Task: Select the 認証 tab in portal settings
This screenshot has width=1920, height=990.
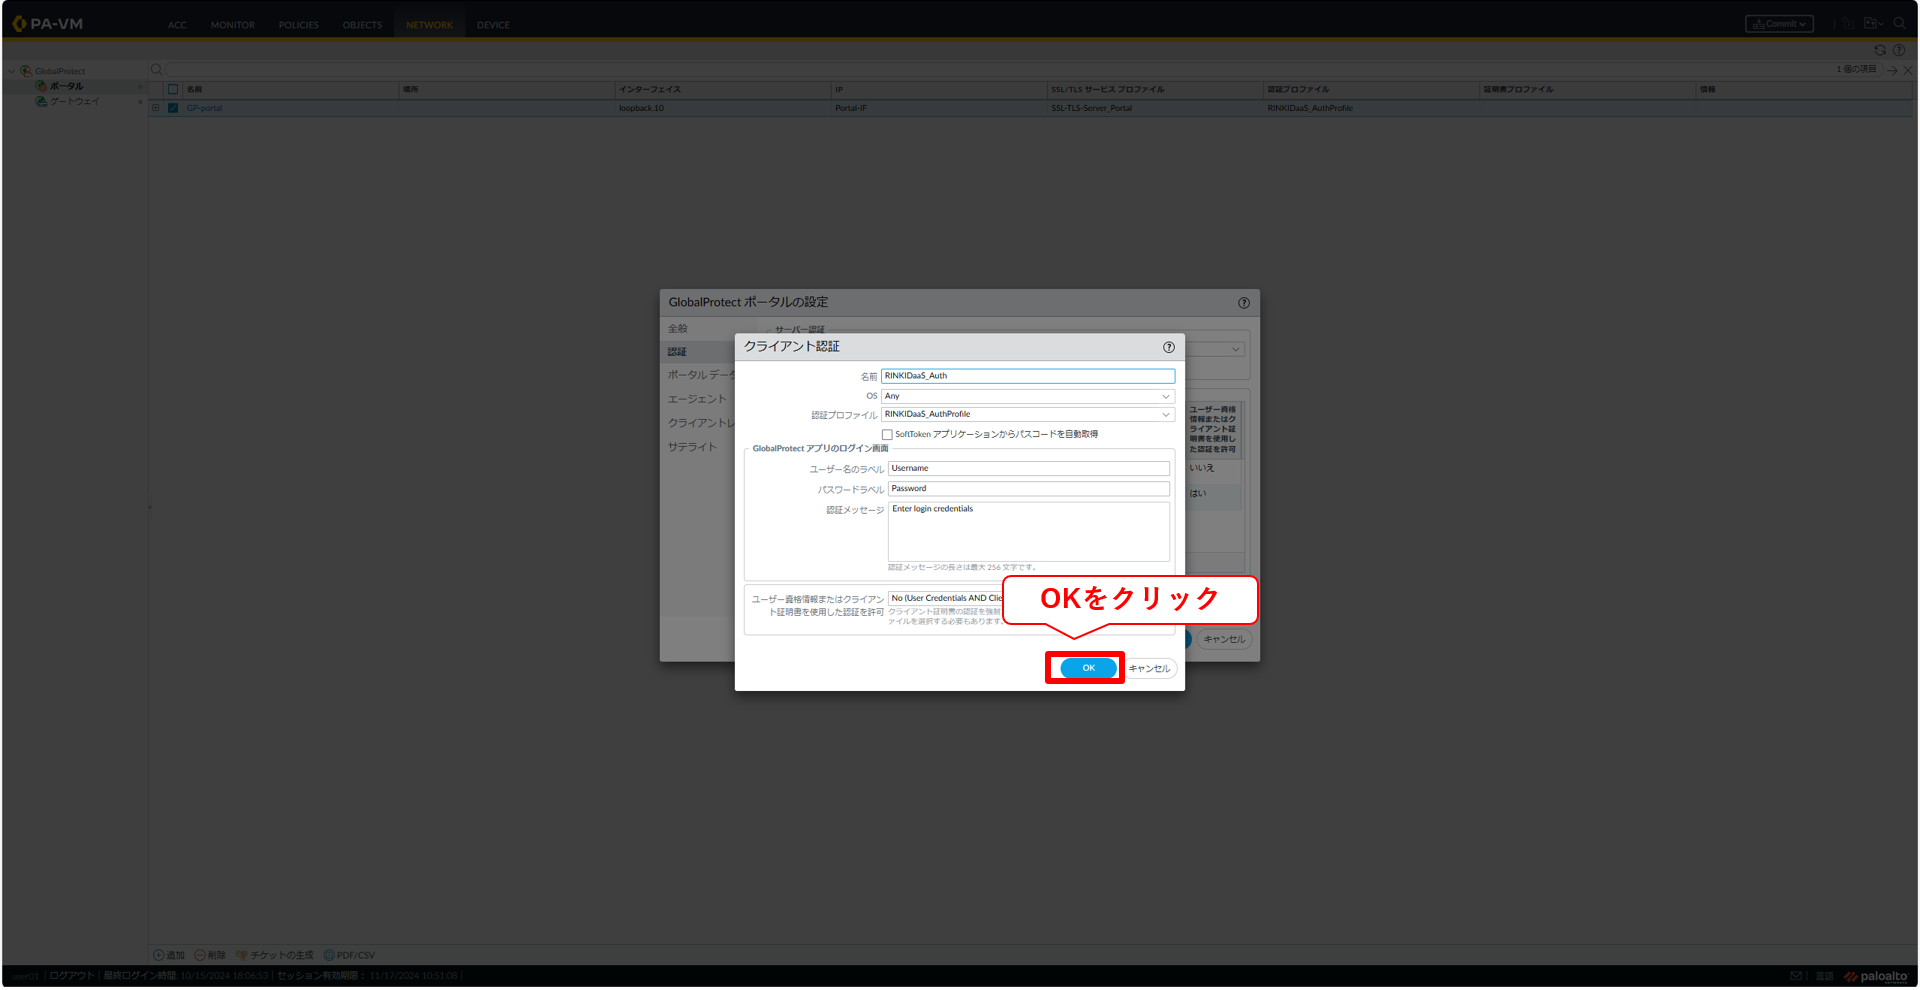Action: 678,352
